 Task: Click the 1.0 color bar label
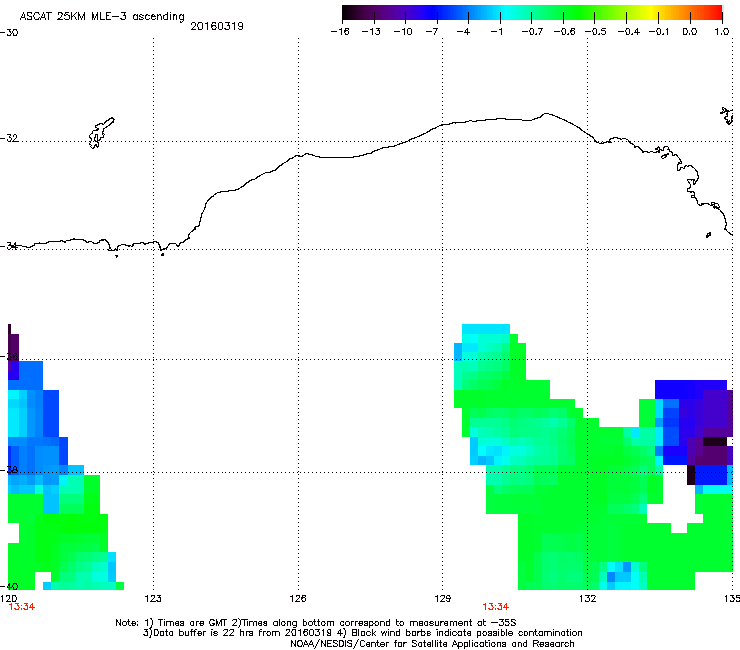722,32
